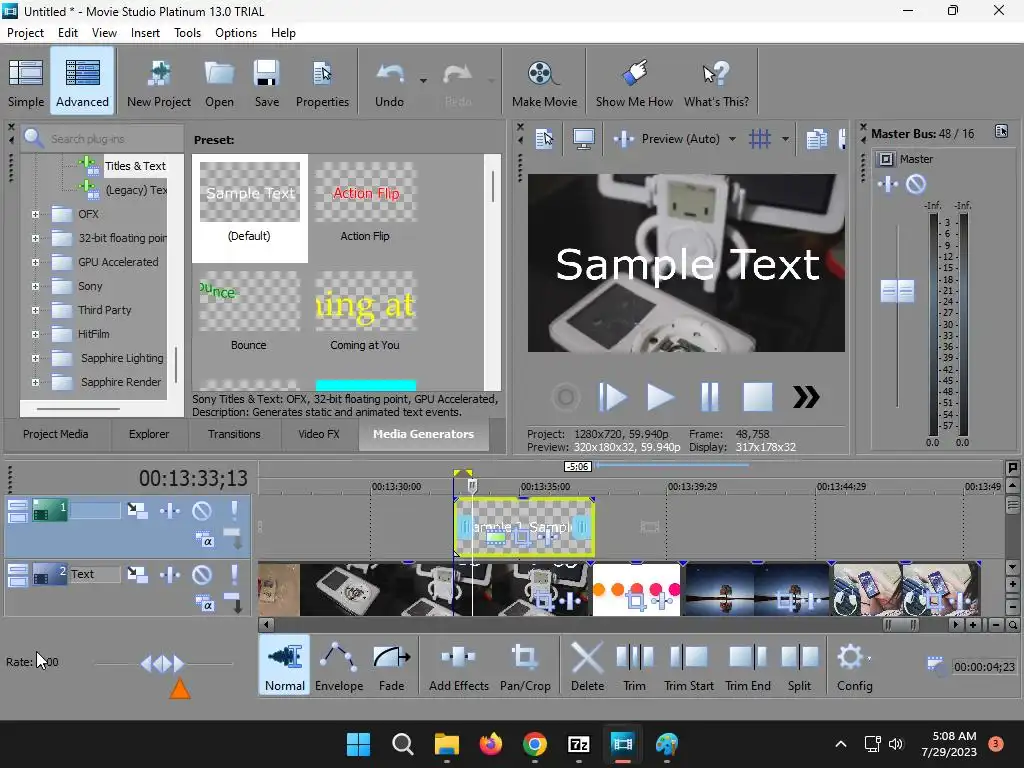Select Titles & Text generator

click(x=135, y=166)
